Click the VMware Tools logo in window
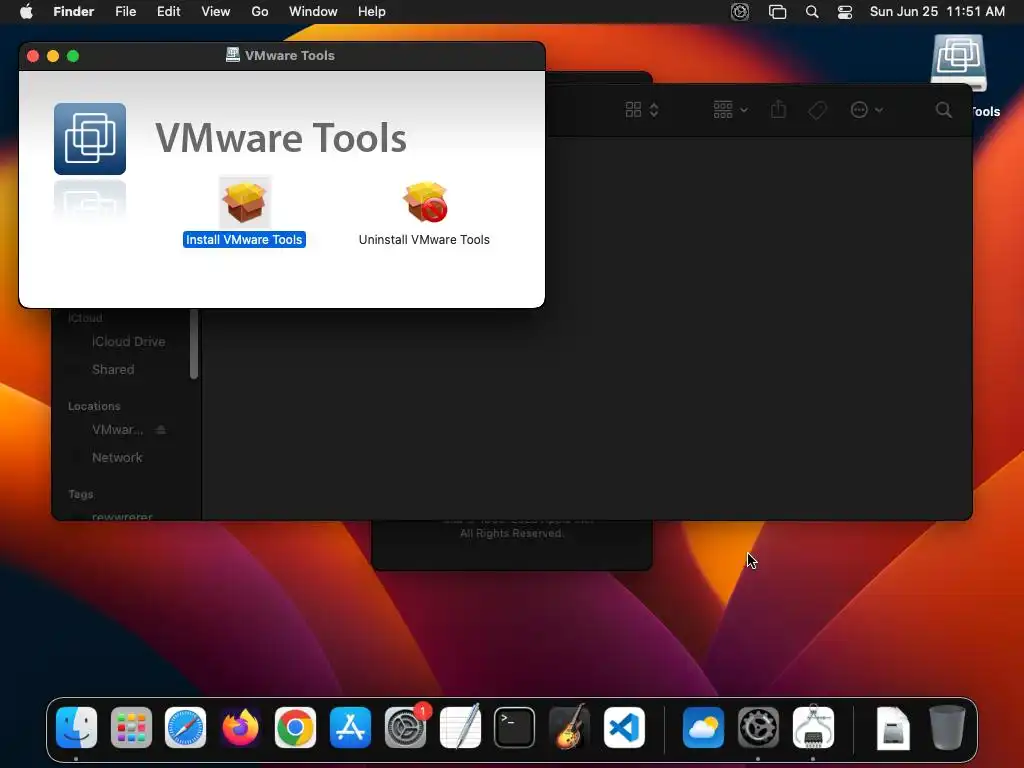Image resolution: width=1024 pixels, height=768 pixels. (x=89, y=138)
